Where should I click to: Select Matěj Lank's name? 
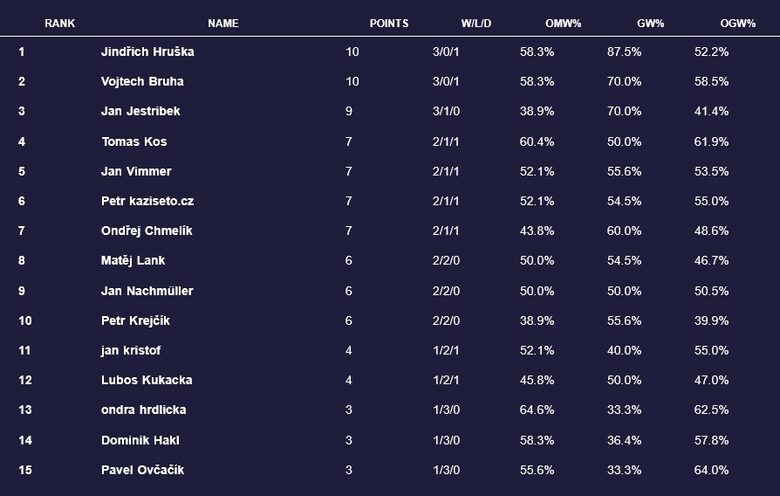click(x=133, y=260)
